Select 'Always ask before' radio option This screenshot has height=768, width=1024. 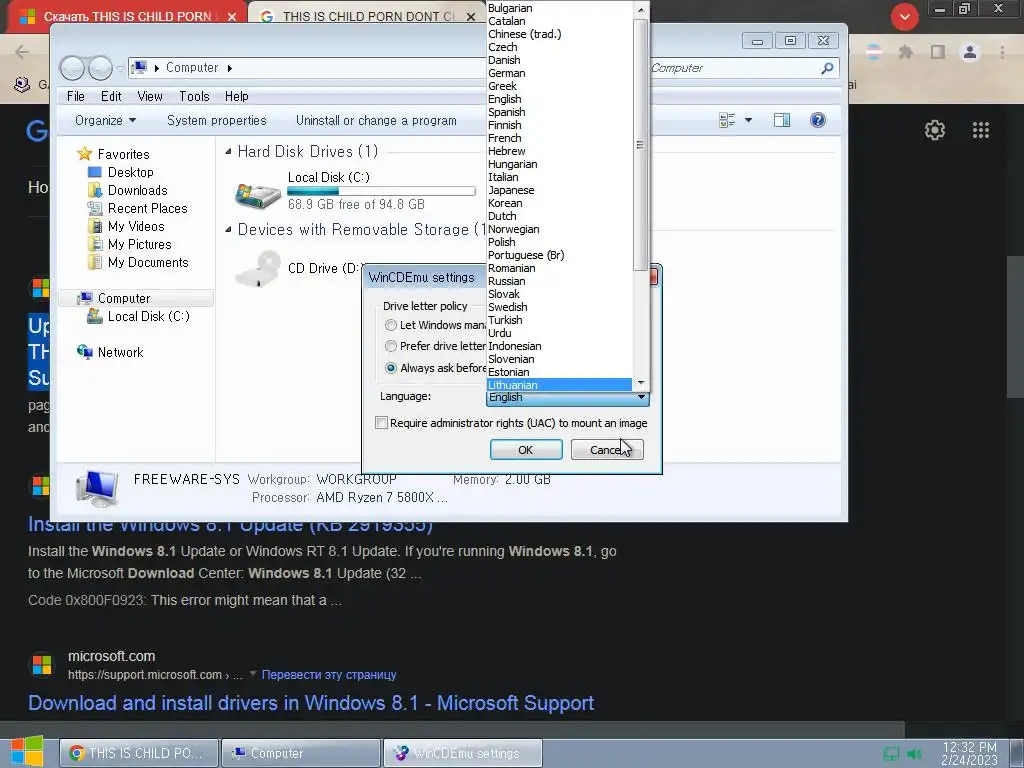(391, 368)
